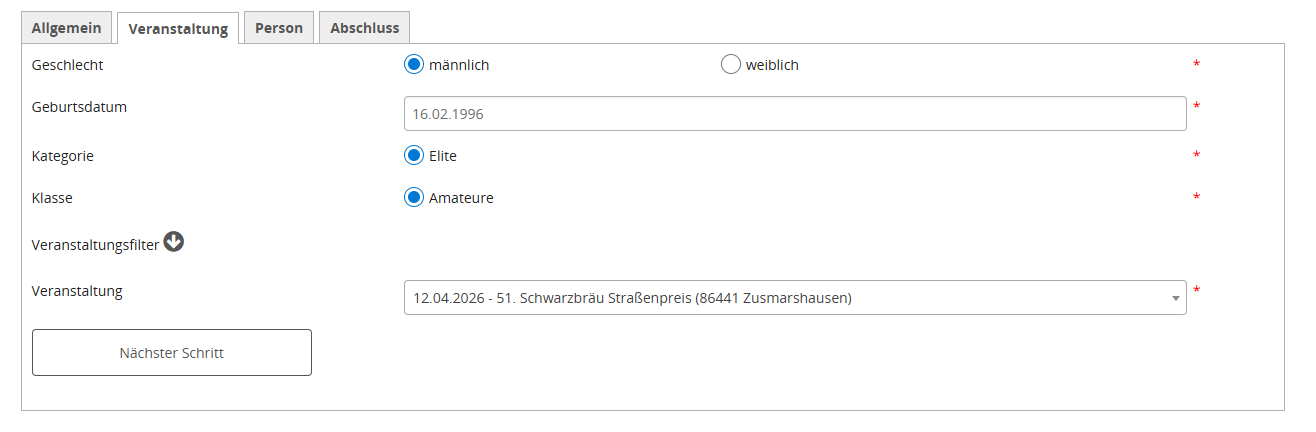Switch to the Allgemein tab
1316x432 pixels.
(x=66, y=28)
